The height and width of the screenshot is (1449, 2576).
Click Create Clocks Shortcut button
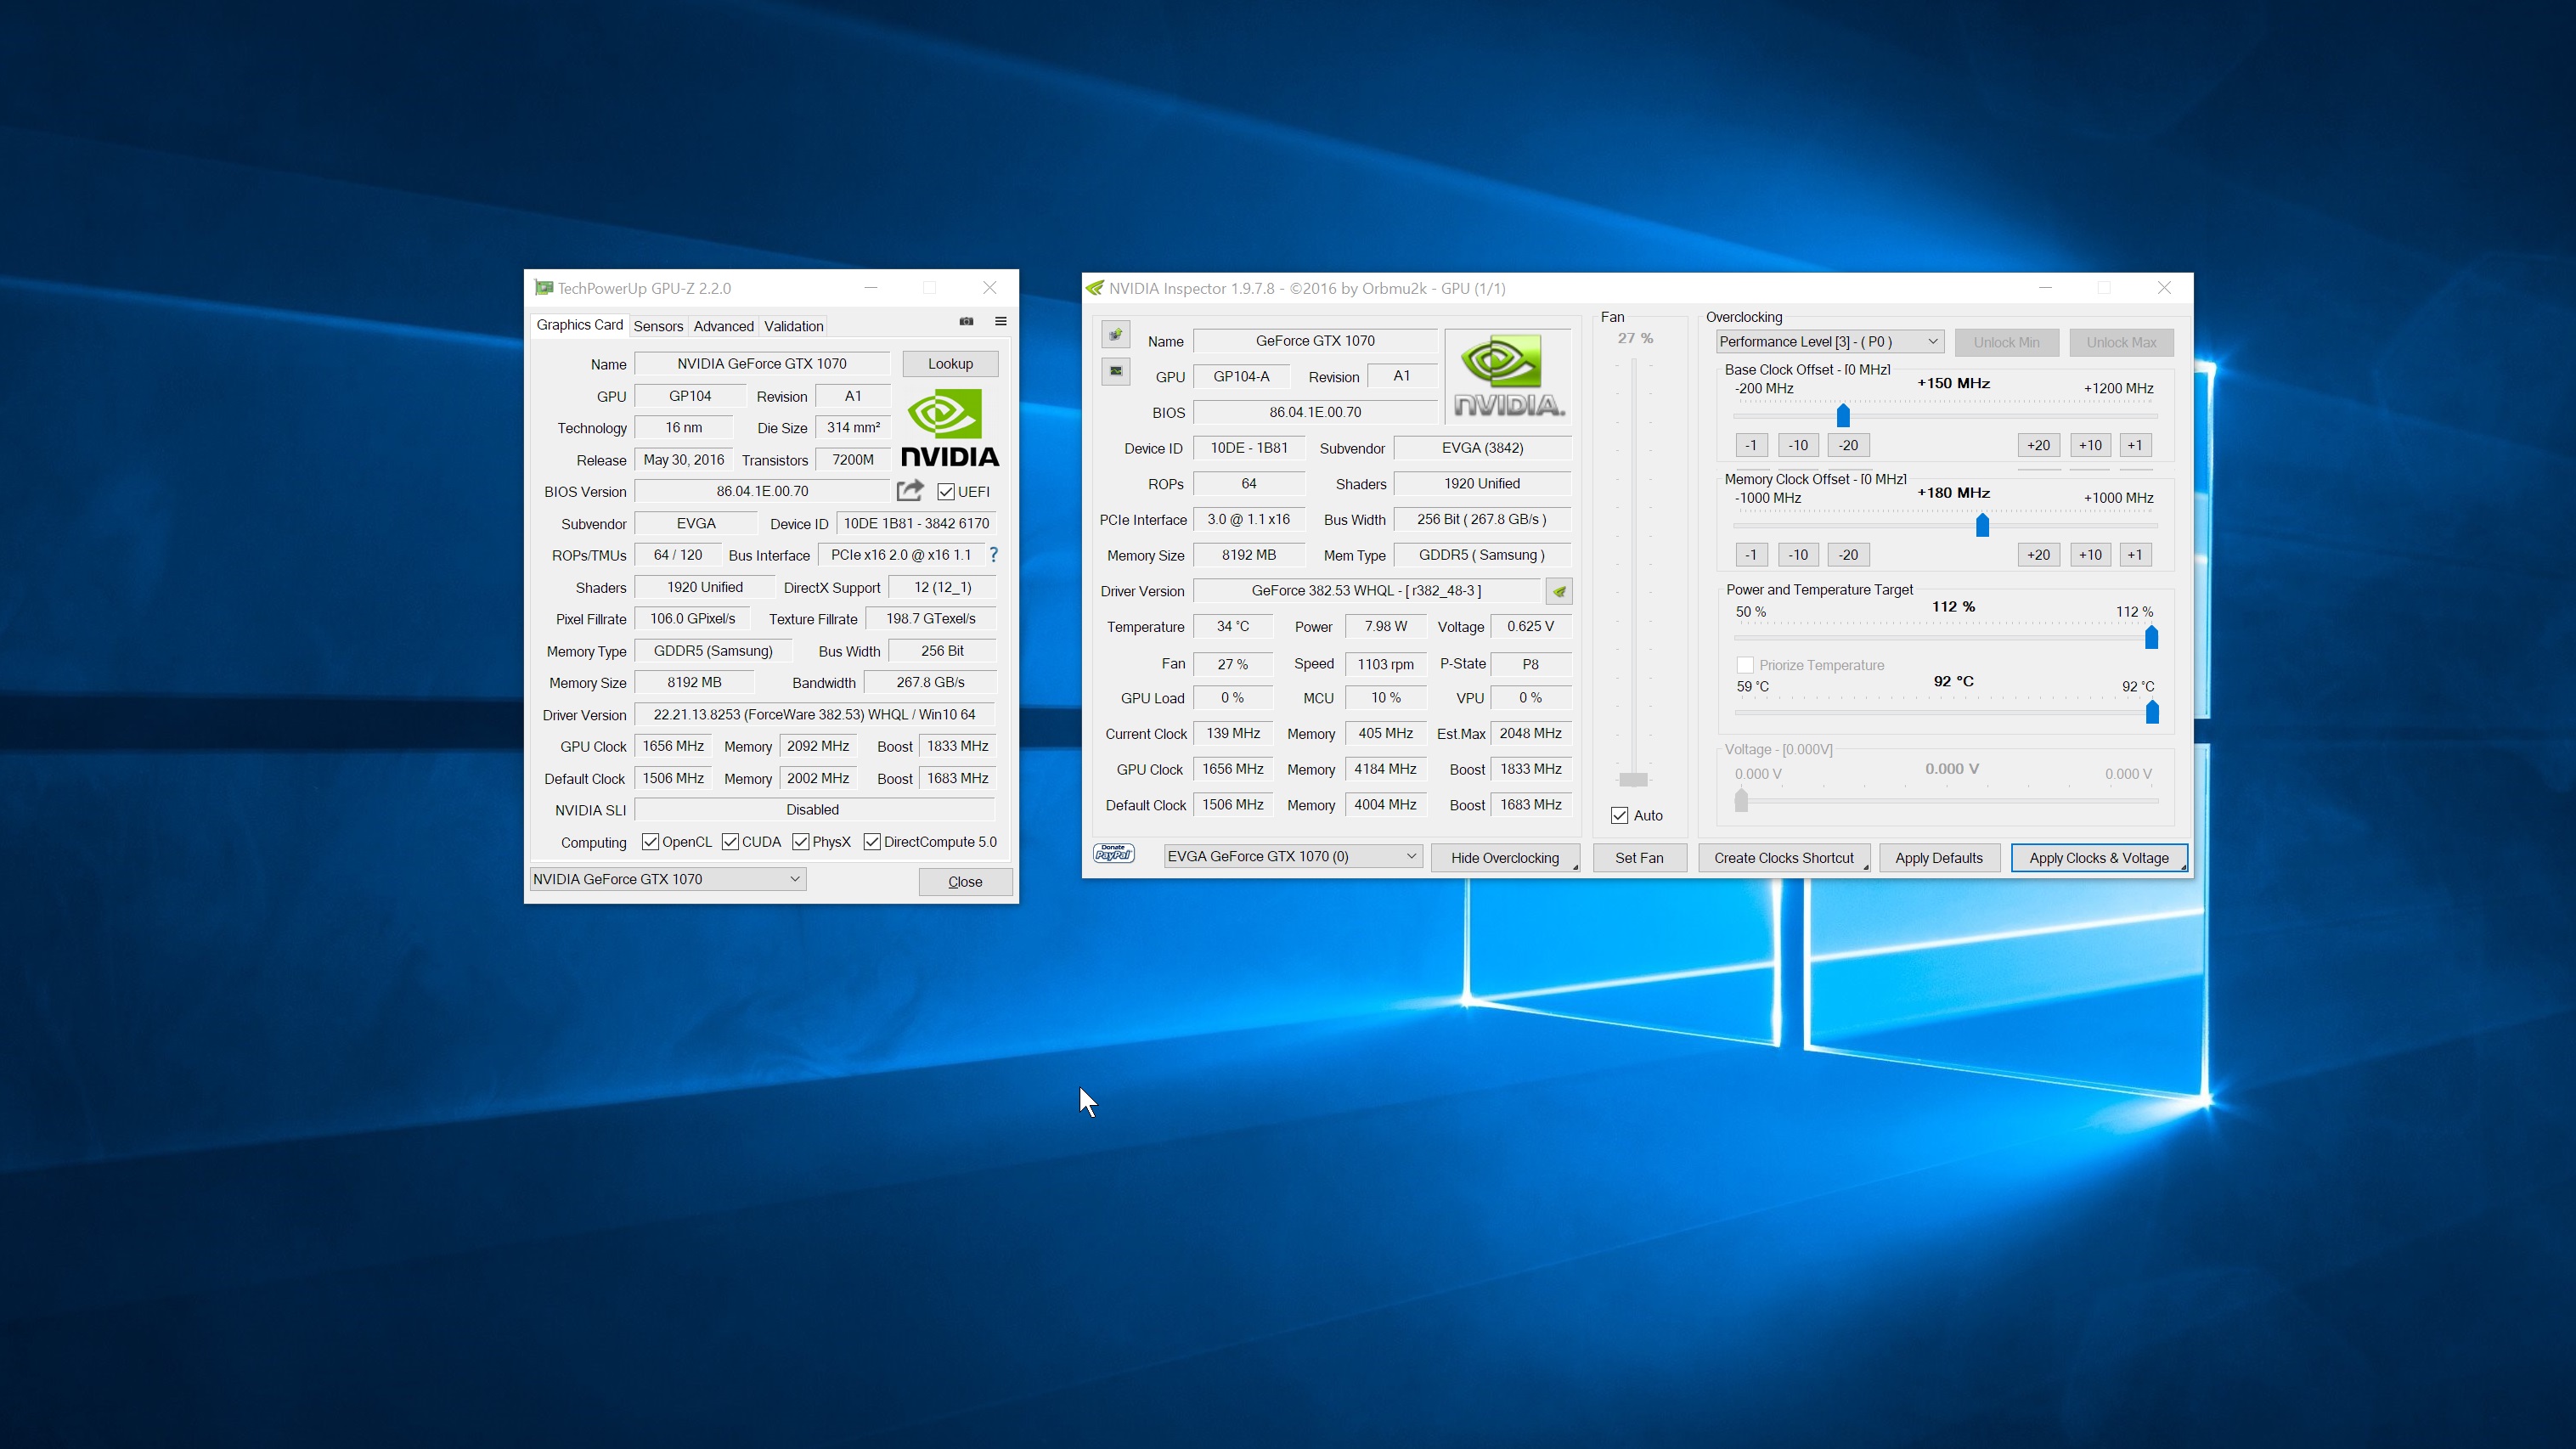point(1784,858)
